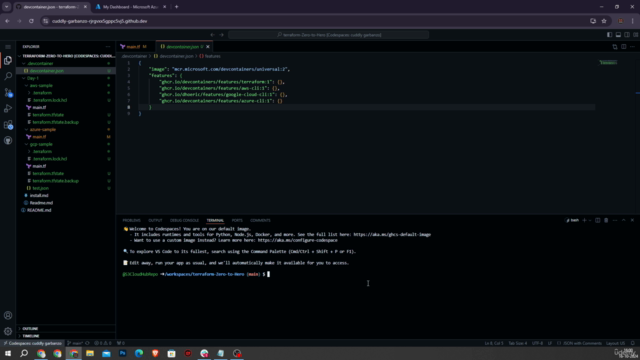The height and width of the screenshot is (360, 640).
Task: Open the Accounts menu icon
Action: pyautogui.click(x=8, y=316)
